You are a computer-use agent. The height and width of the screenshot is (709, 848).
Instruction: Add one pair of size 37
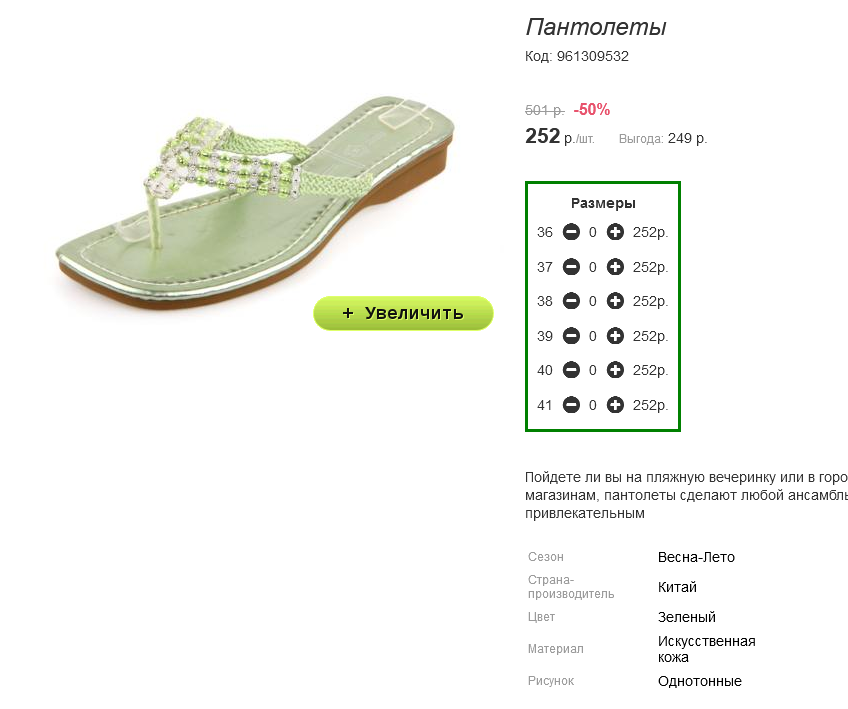pyautogui.click(x=615, y=267)
